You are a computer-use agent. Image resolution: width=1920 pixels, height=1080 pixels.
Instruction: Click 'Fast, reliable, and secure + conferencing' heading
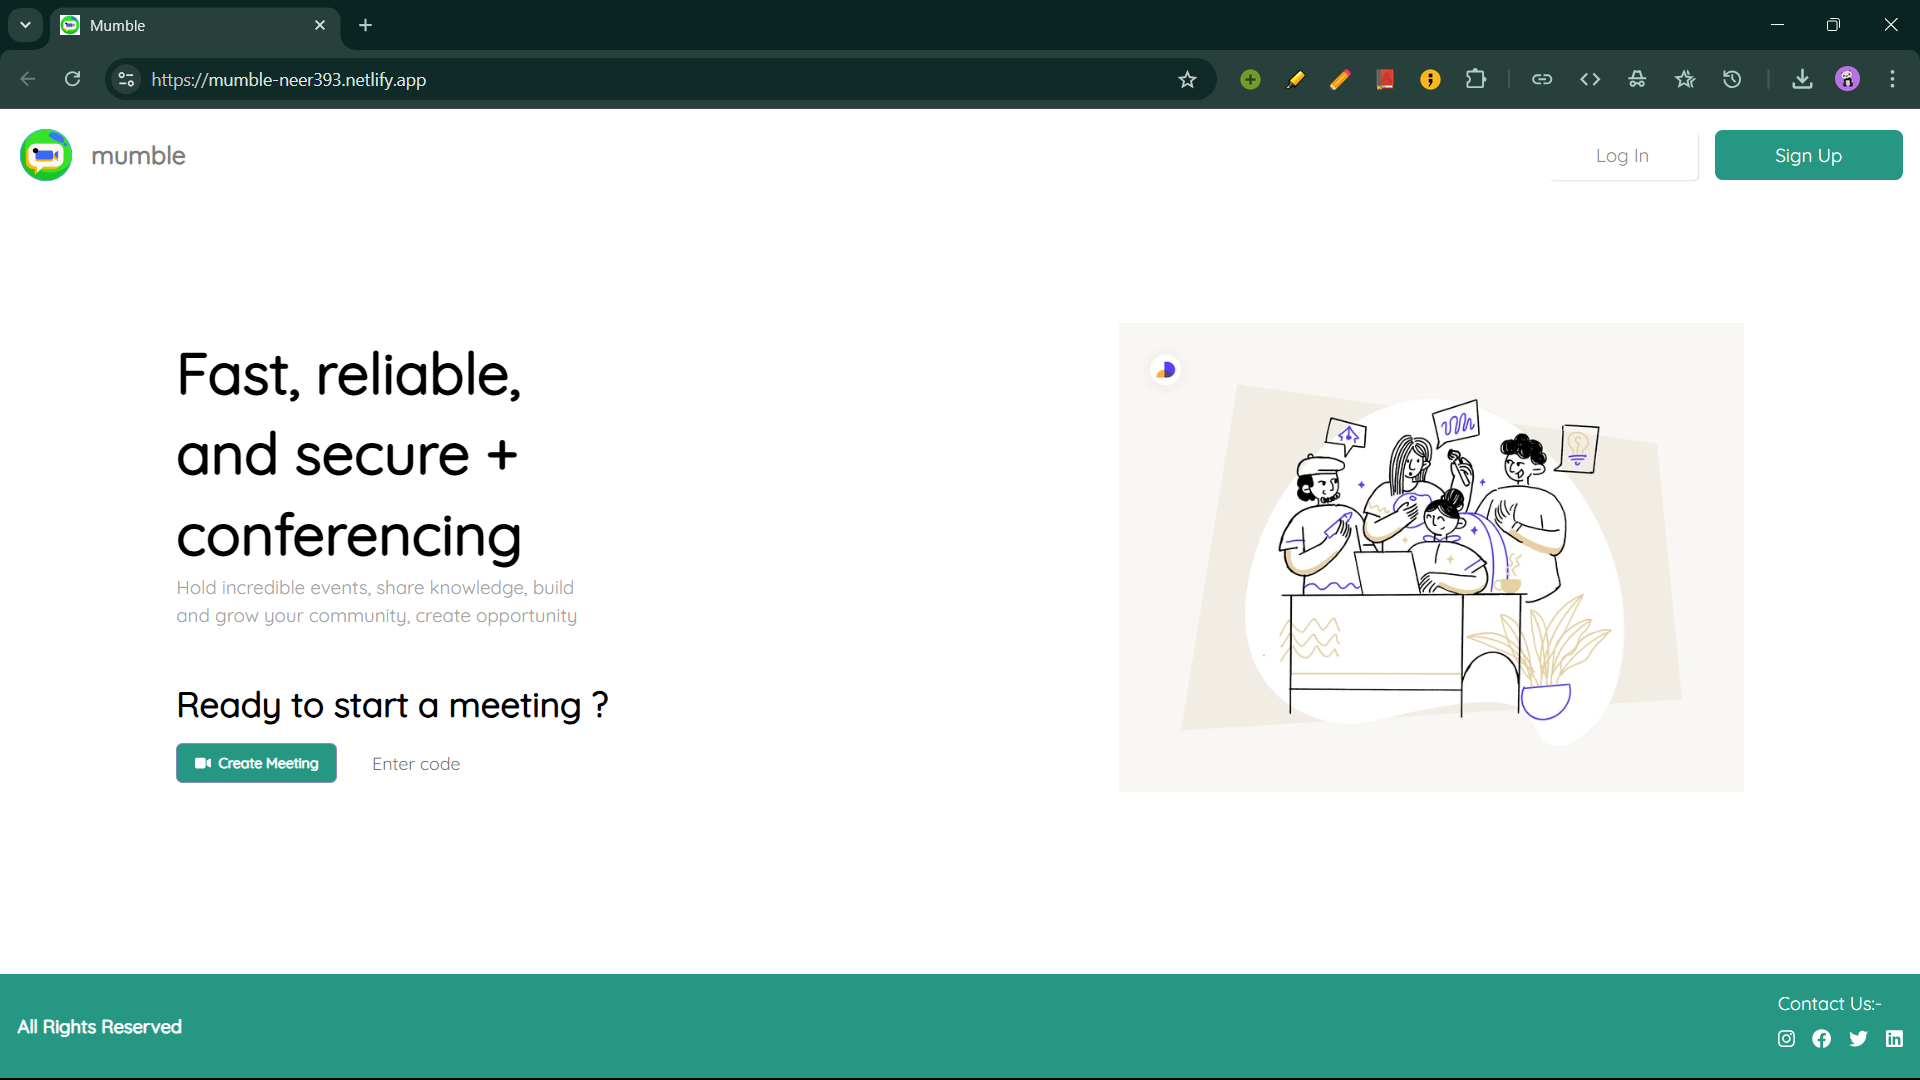(349, 455)
